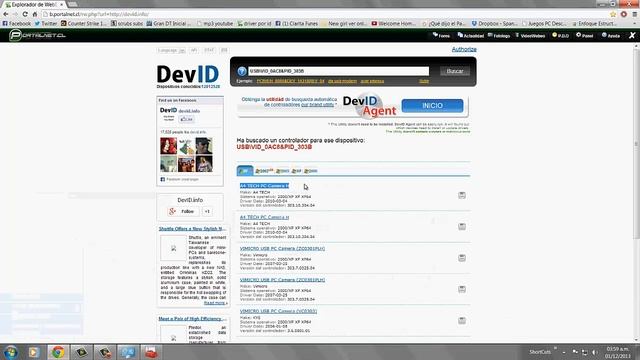Open the Counter Strike bookmark
Screen dimensions: 640x360
pos(84,24)
